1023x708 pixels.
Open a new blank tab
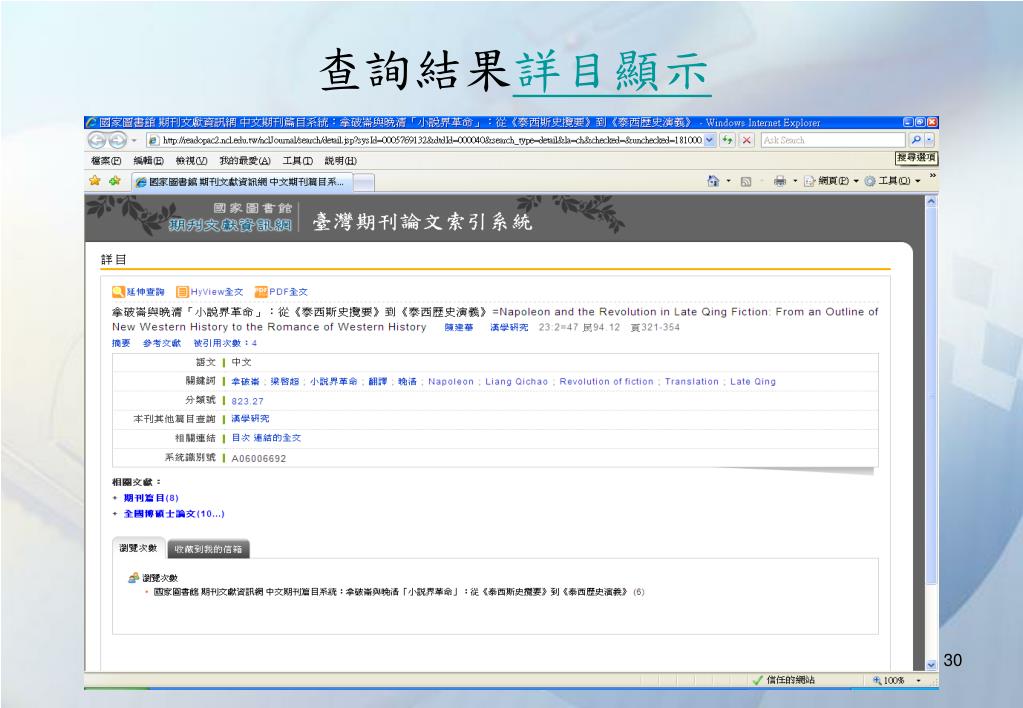click(x=364, y=183)
